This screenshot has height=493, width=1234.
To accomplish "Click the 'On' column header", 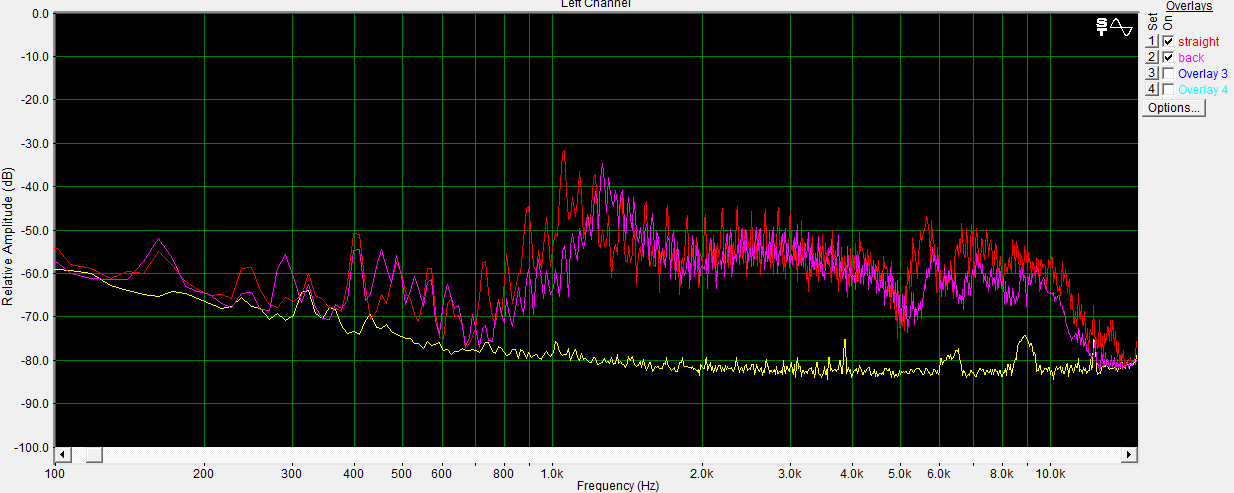I will click(x=1168, y=23).
